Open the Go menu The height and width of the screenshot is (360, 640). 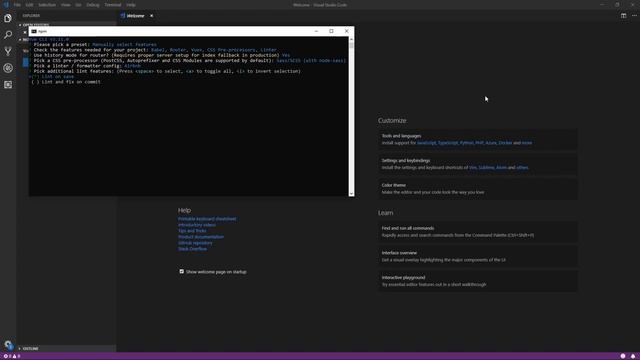pos(78,5)
